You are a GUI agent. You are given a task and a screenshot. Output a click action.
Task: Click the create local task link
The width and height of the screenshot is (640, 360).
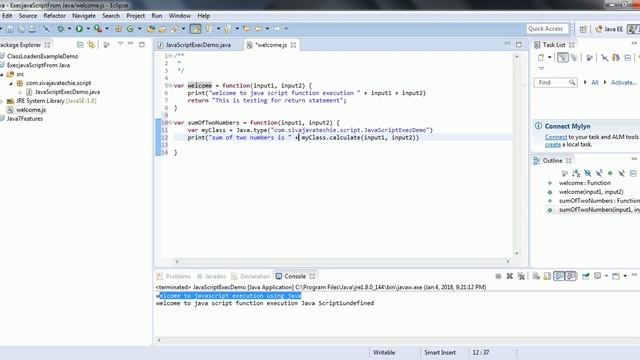pos(553,144)
